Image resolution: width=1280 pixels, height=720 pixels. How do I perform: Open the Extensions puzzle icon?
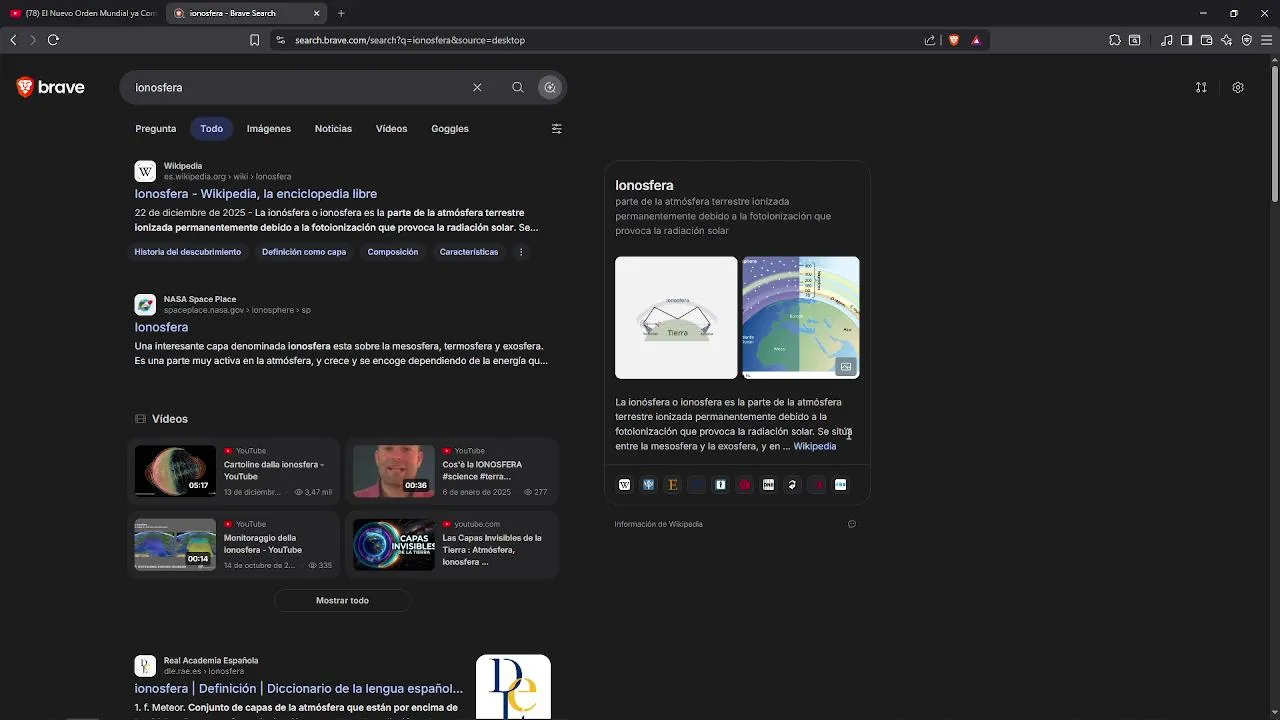tap(1115, 40)
